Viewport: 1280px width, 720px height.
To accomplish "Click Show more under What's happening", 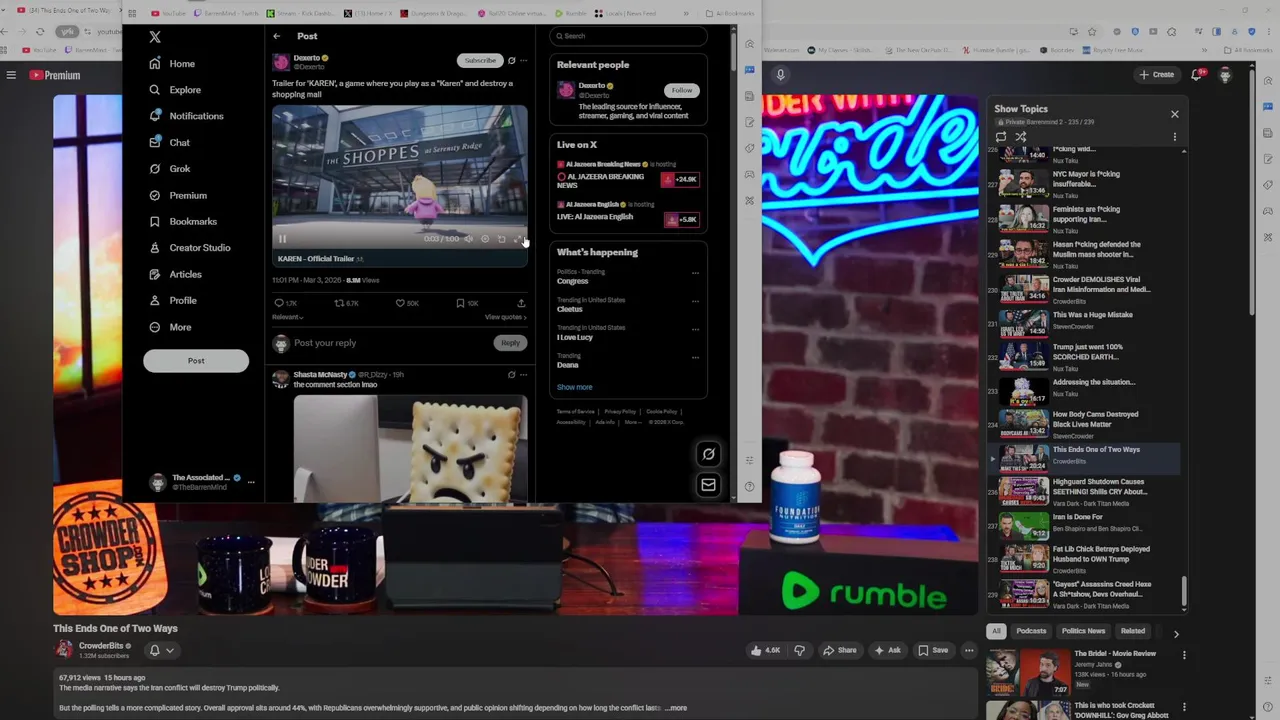I will pos(574,387).
